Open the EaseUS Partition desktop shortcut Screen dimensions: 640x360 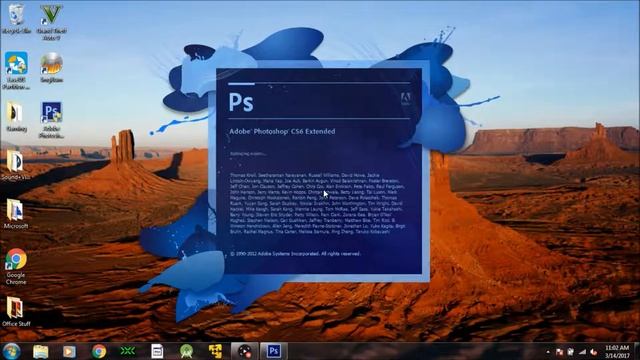click(16, 70)
